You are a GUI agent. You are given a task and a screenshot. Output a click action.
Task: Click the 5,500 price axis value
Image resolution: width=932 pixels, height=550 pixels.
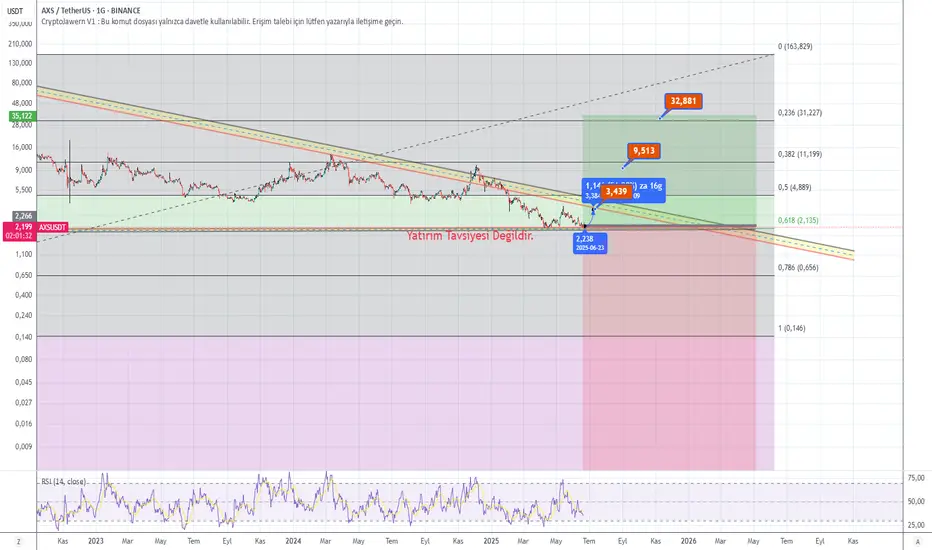[24, 190]
